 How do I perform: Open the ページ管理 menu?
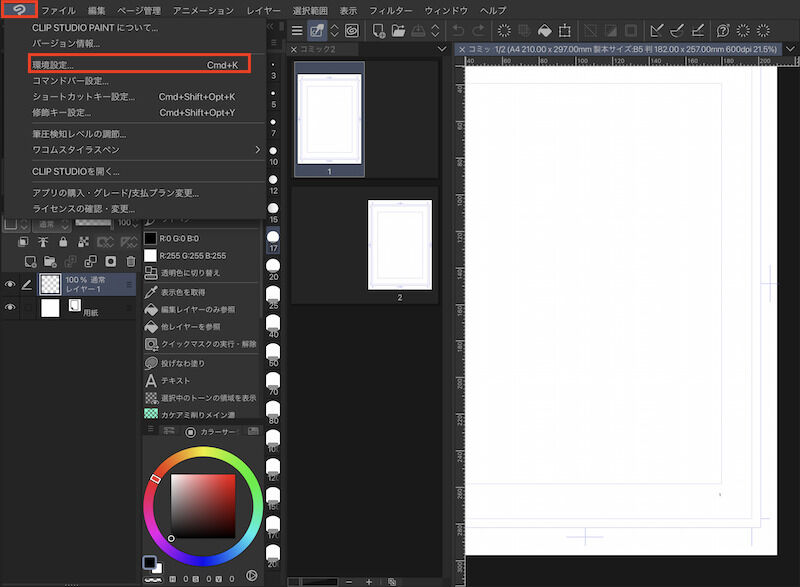pyautogui.click(x=139, y=10)
